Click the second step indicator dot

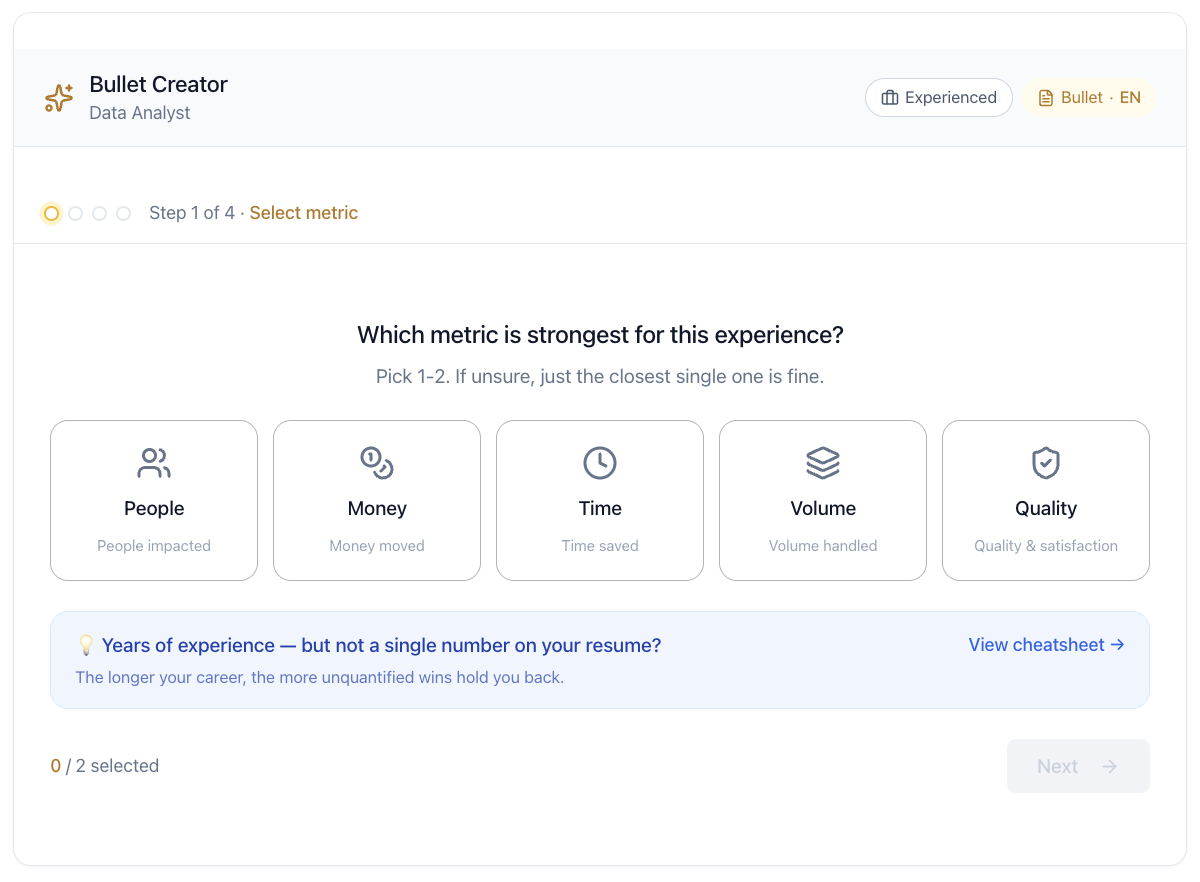pos(76,213)
